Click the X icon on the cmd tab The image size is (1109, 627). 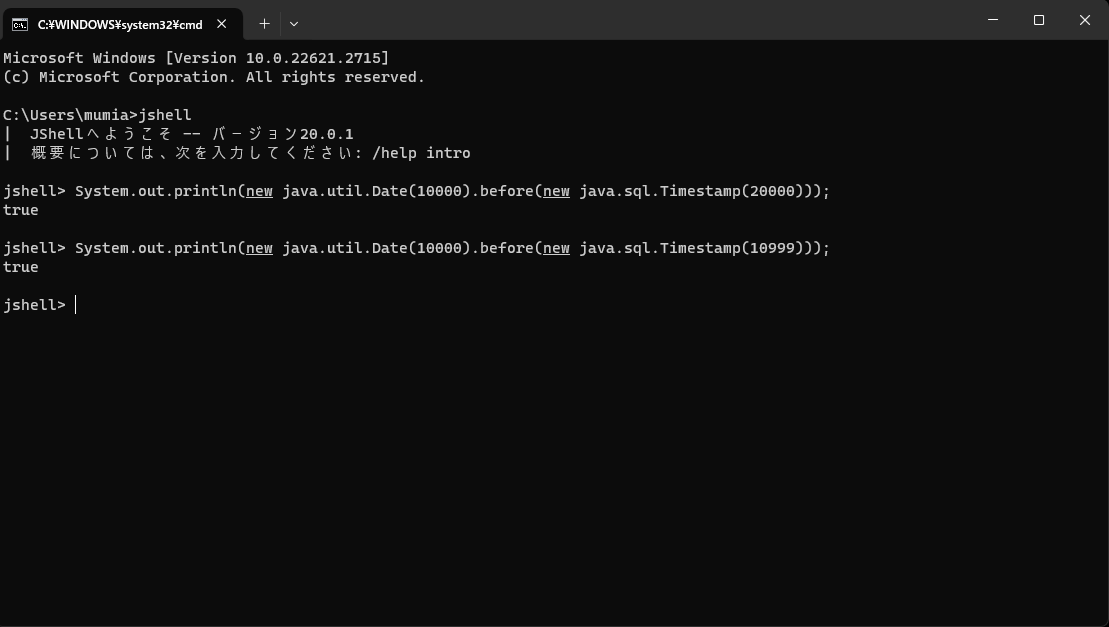tap(222, 24)
